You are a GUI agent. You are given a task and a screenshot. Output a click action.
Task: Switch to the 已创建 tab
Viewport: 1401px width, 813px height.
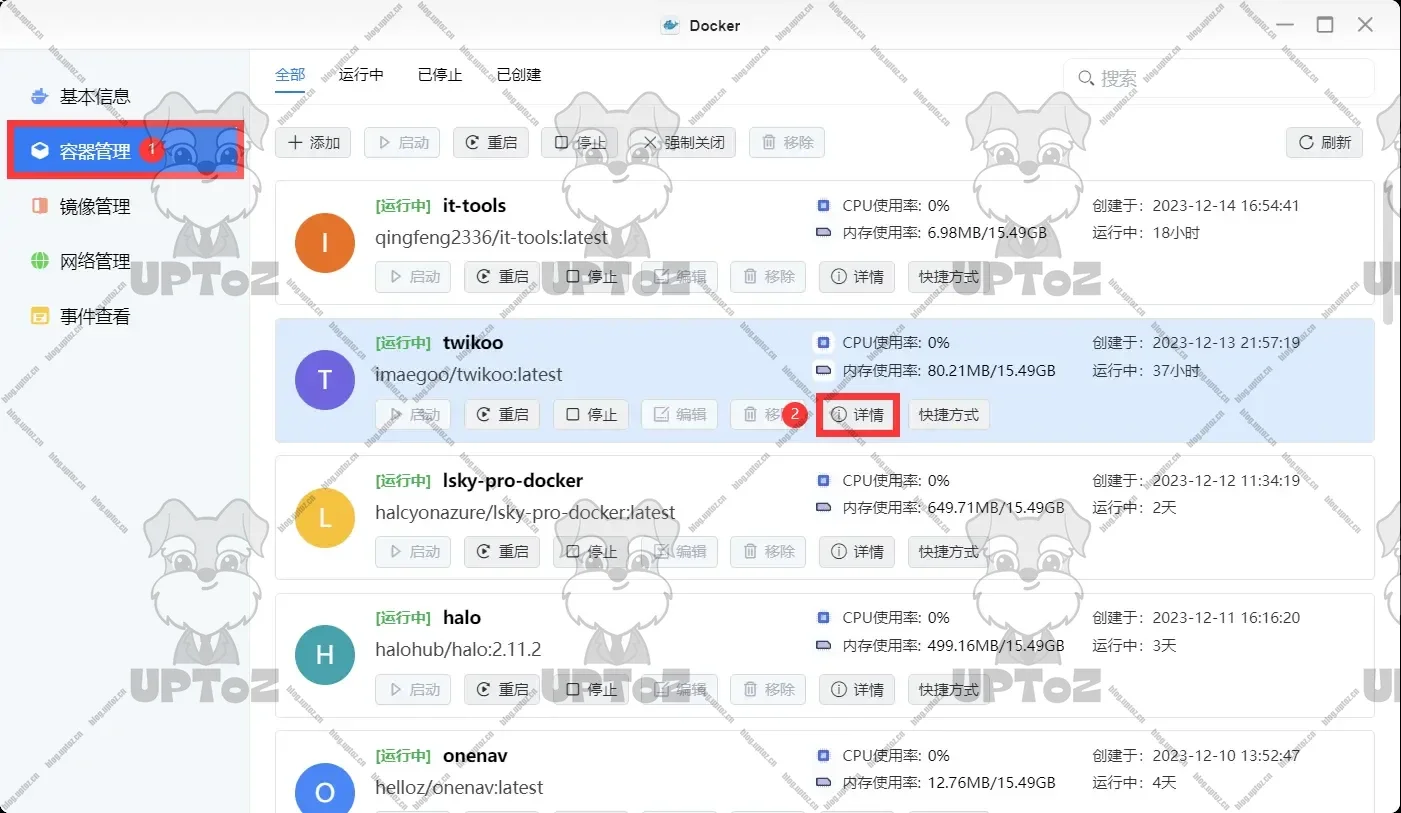[519, 75]
